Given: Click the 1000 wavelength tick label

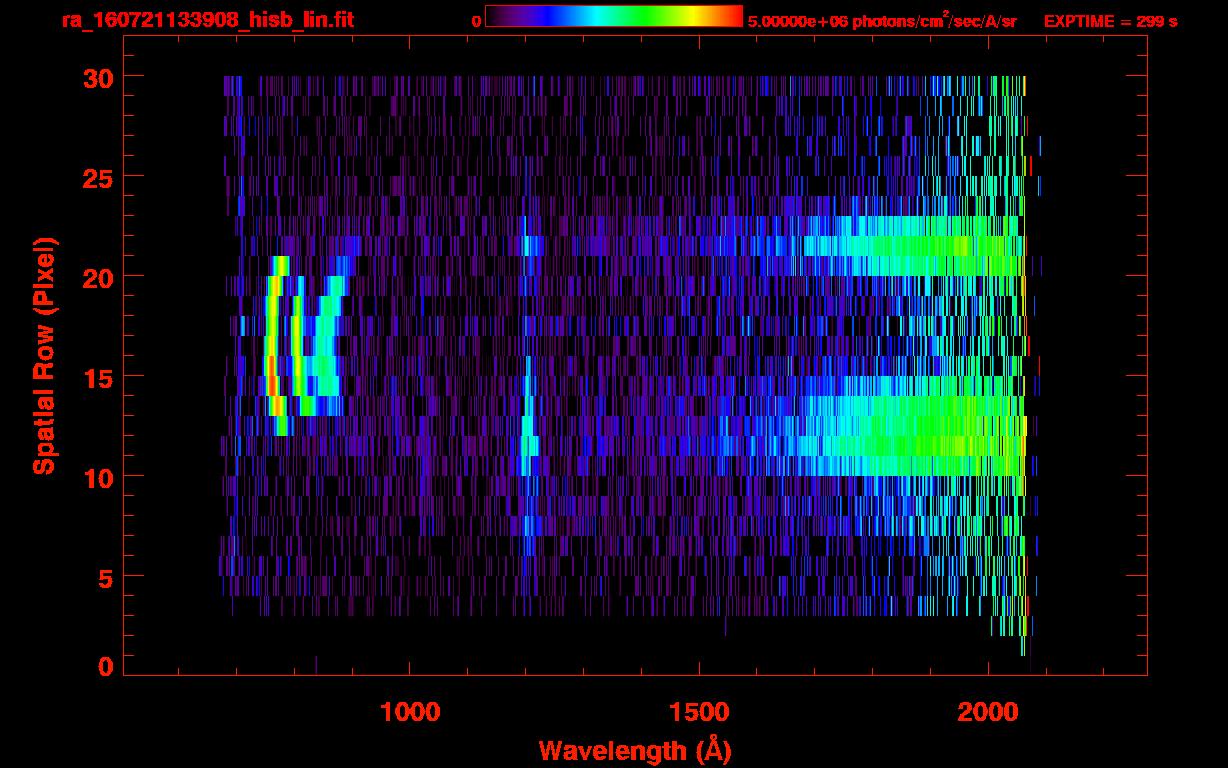Looking at the screenshot, I should tap(410, 711).
